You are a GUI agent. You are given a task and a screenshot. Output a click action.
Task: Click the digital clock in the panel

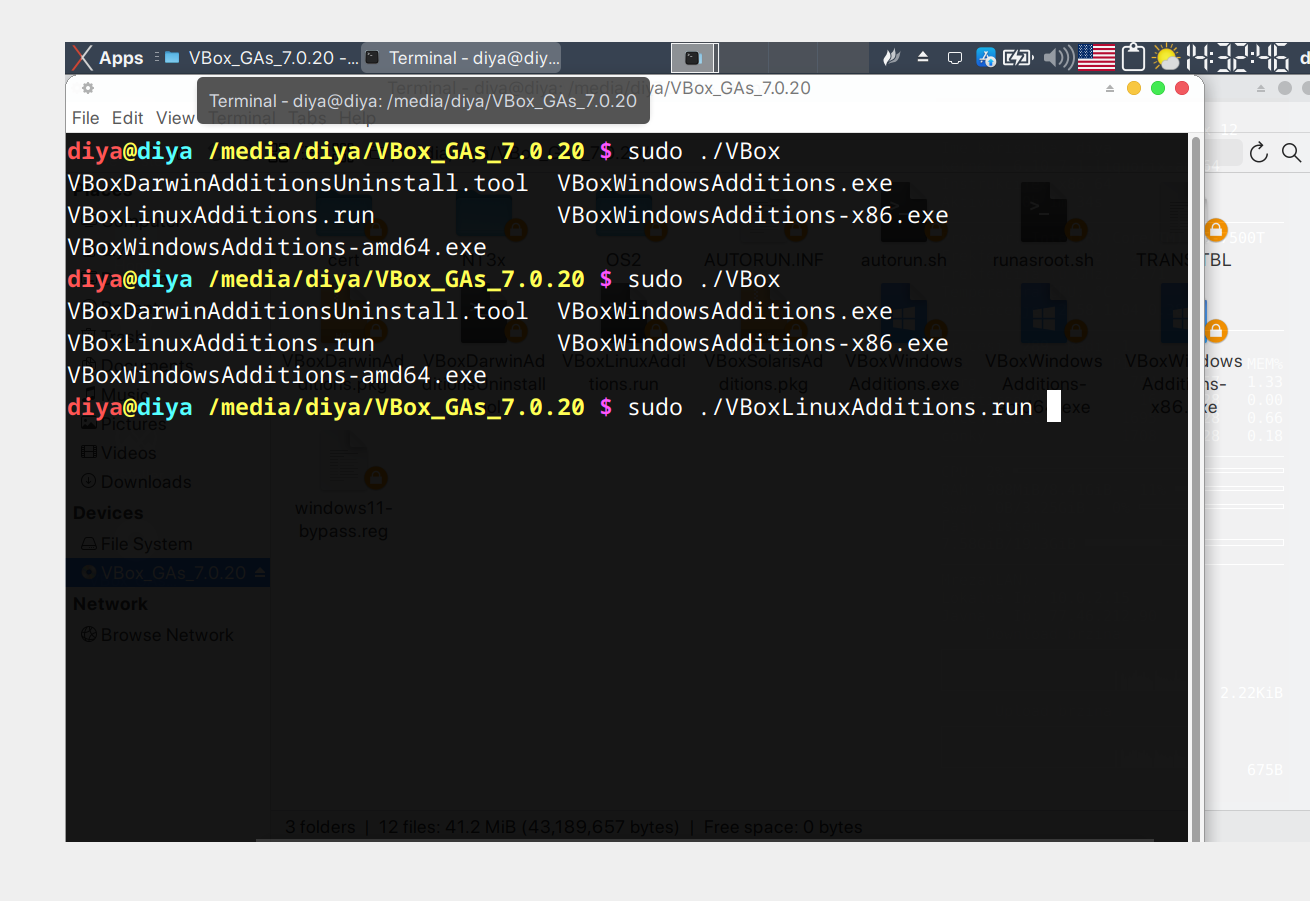[1237, 58]
